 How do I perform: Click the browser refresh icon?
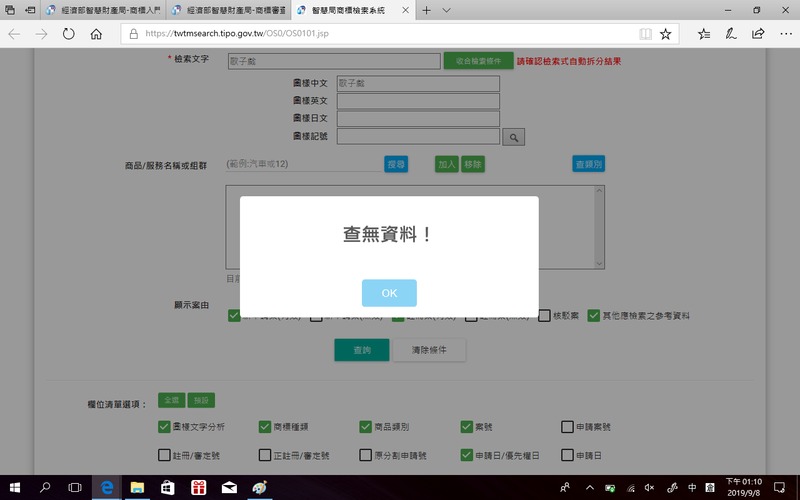tap(68, 33)
